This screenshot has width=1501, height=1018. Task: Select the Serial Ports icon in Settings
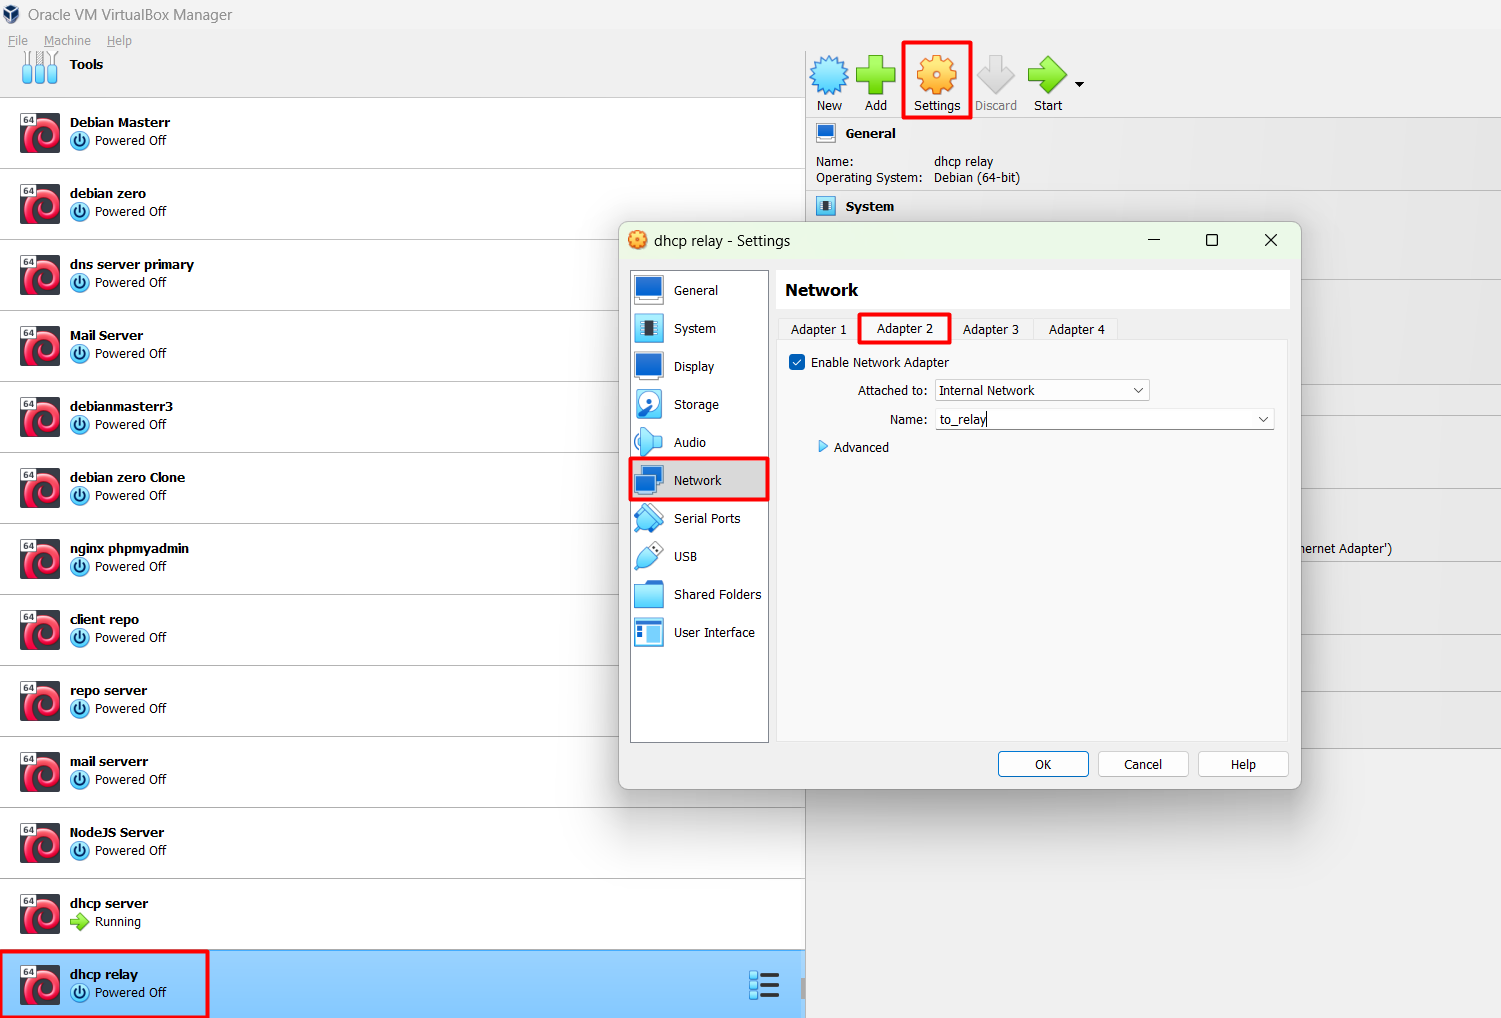[649, 518]
